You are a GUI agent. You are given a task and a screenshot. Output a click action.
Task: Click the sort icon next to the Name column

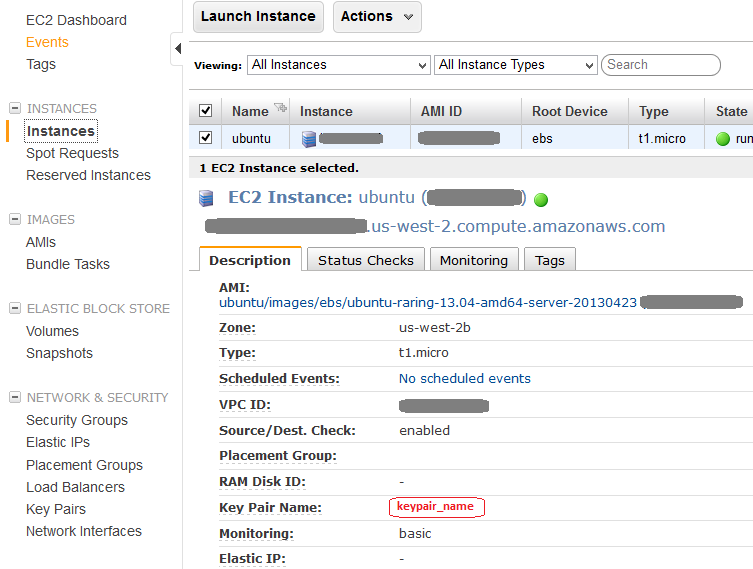tap(280, 108)
